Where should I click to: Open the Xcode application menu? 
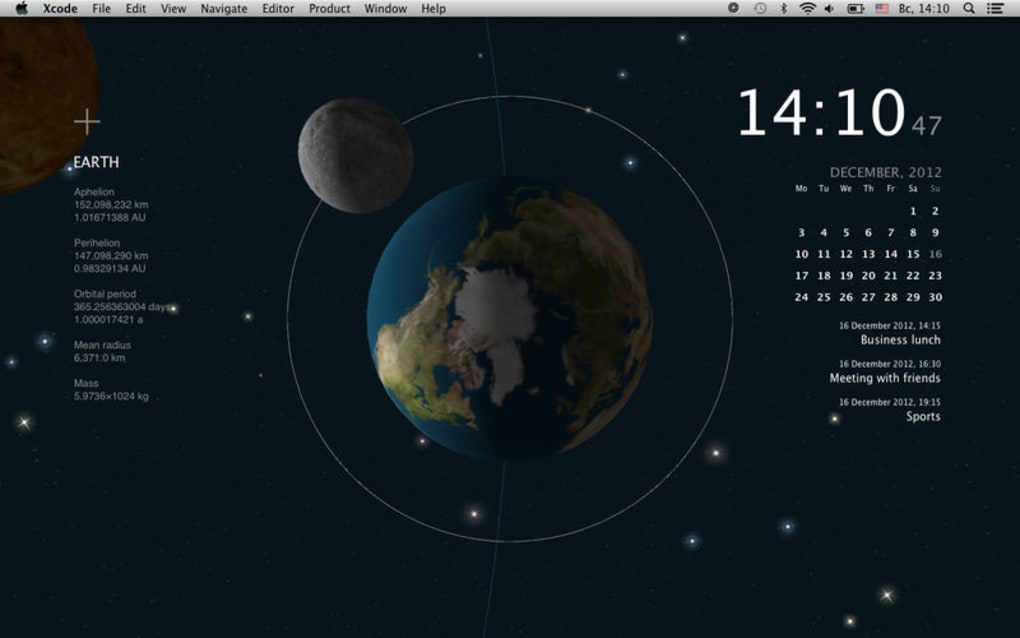(x=60, y=8)
